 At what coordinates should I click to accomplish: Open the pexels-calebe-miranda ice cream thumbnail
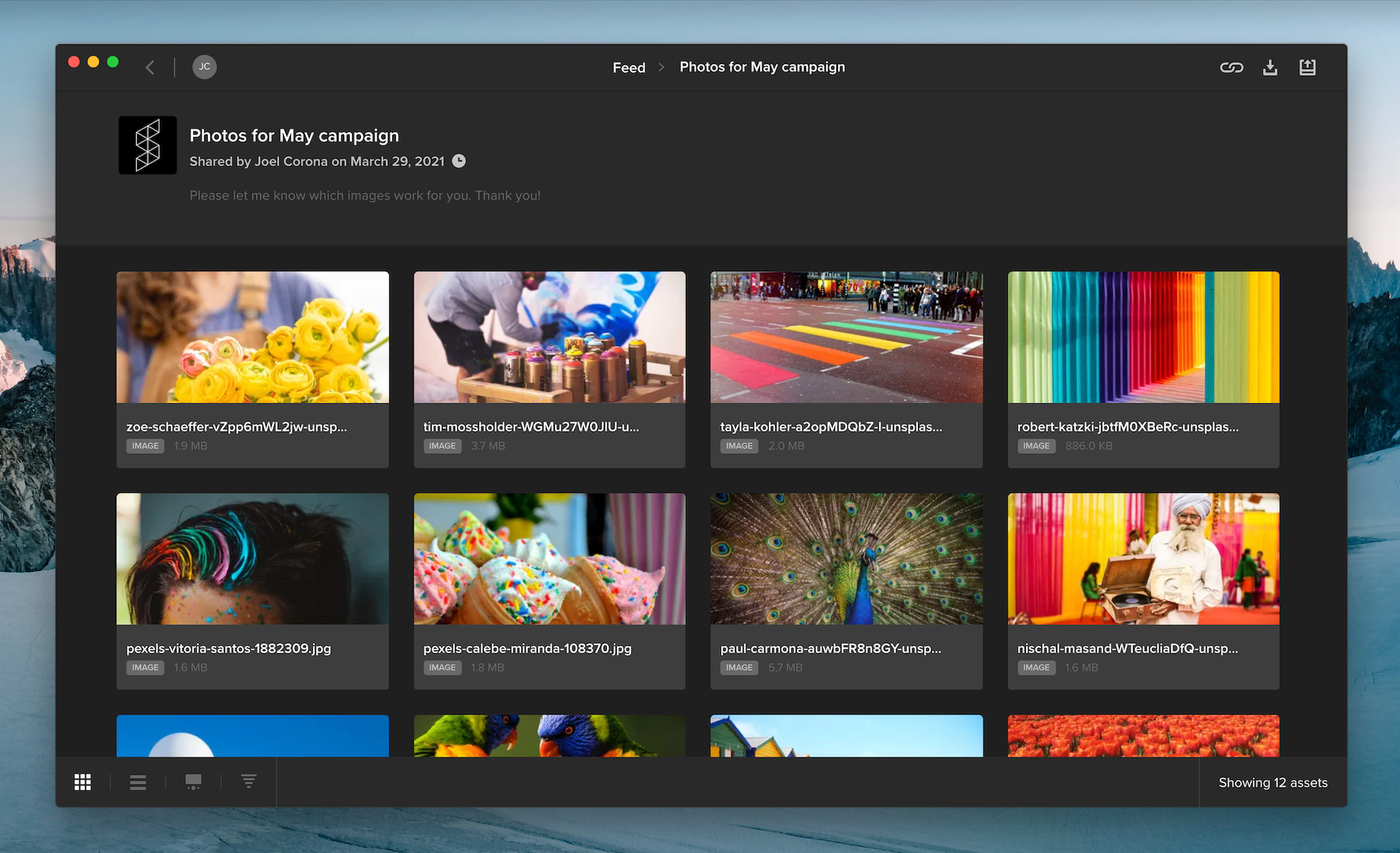click(550, 559)
